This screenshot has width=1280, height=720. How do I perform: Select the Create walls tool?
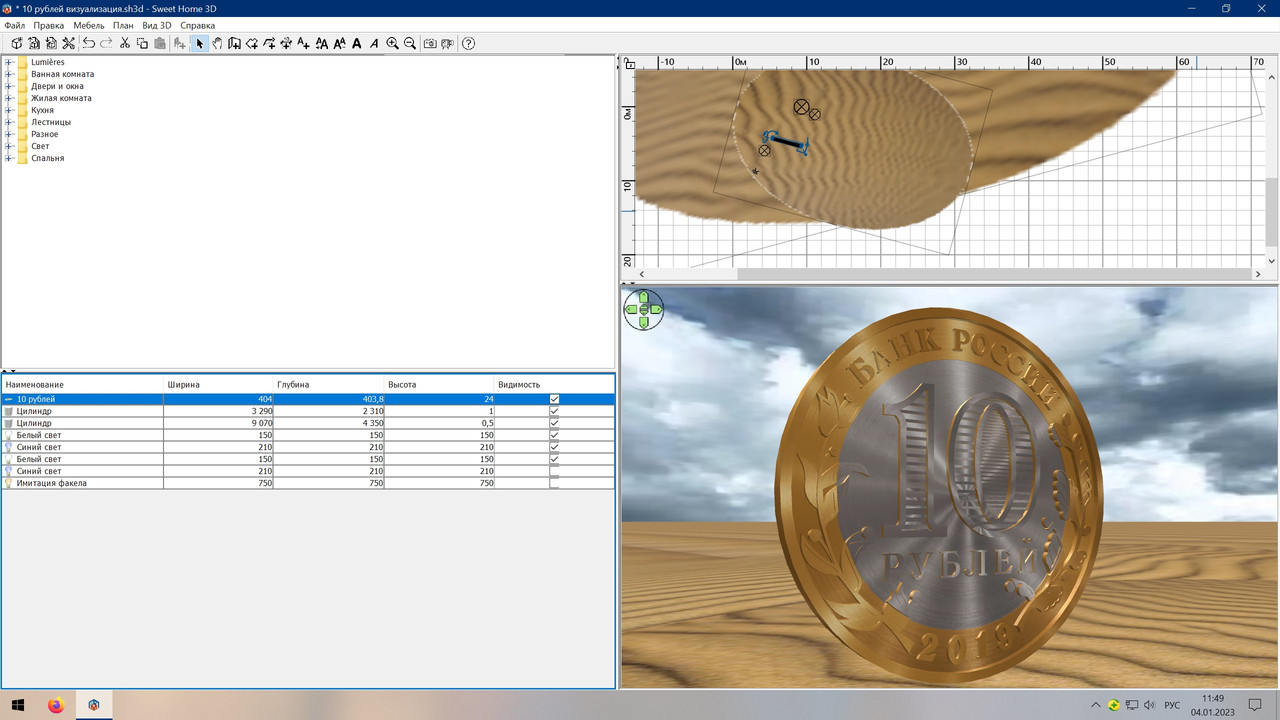pos(235,44)
